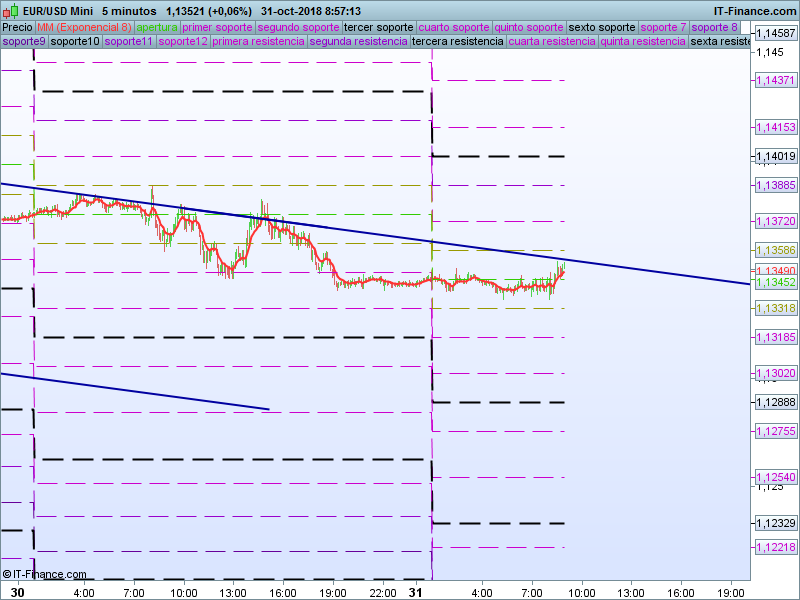800x600 pixels.
Task: Click the primera resistencia label
Action: tap(259, 42)
